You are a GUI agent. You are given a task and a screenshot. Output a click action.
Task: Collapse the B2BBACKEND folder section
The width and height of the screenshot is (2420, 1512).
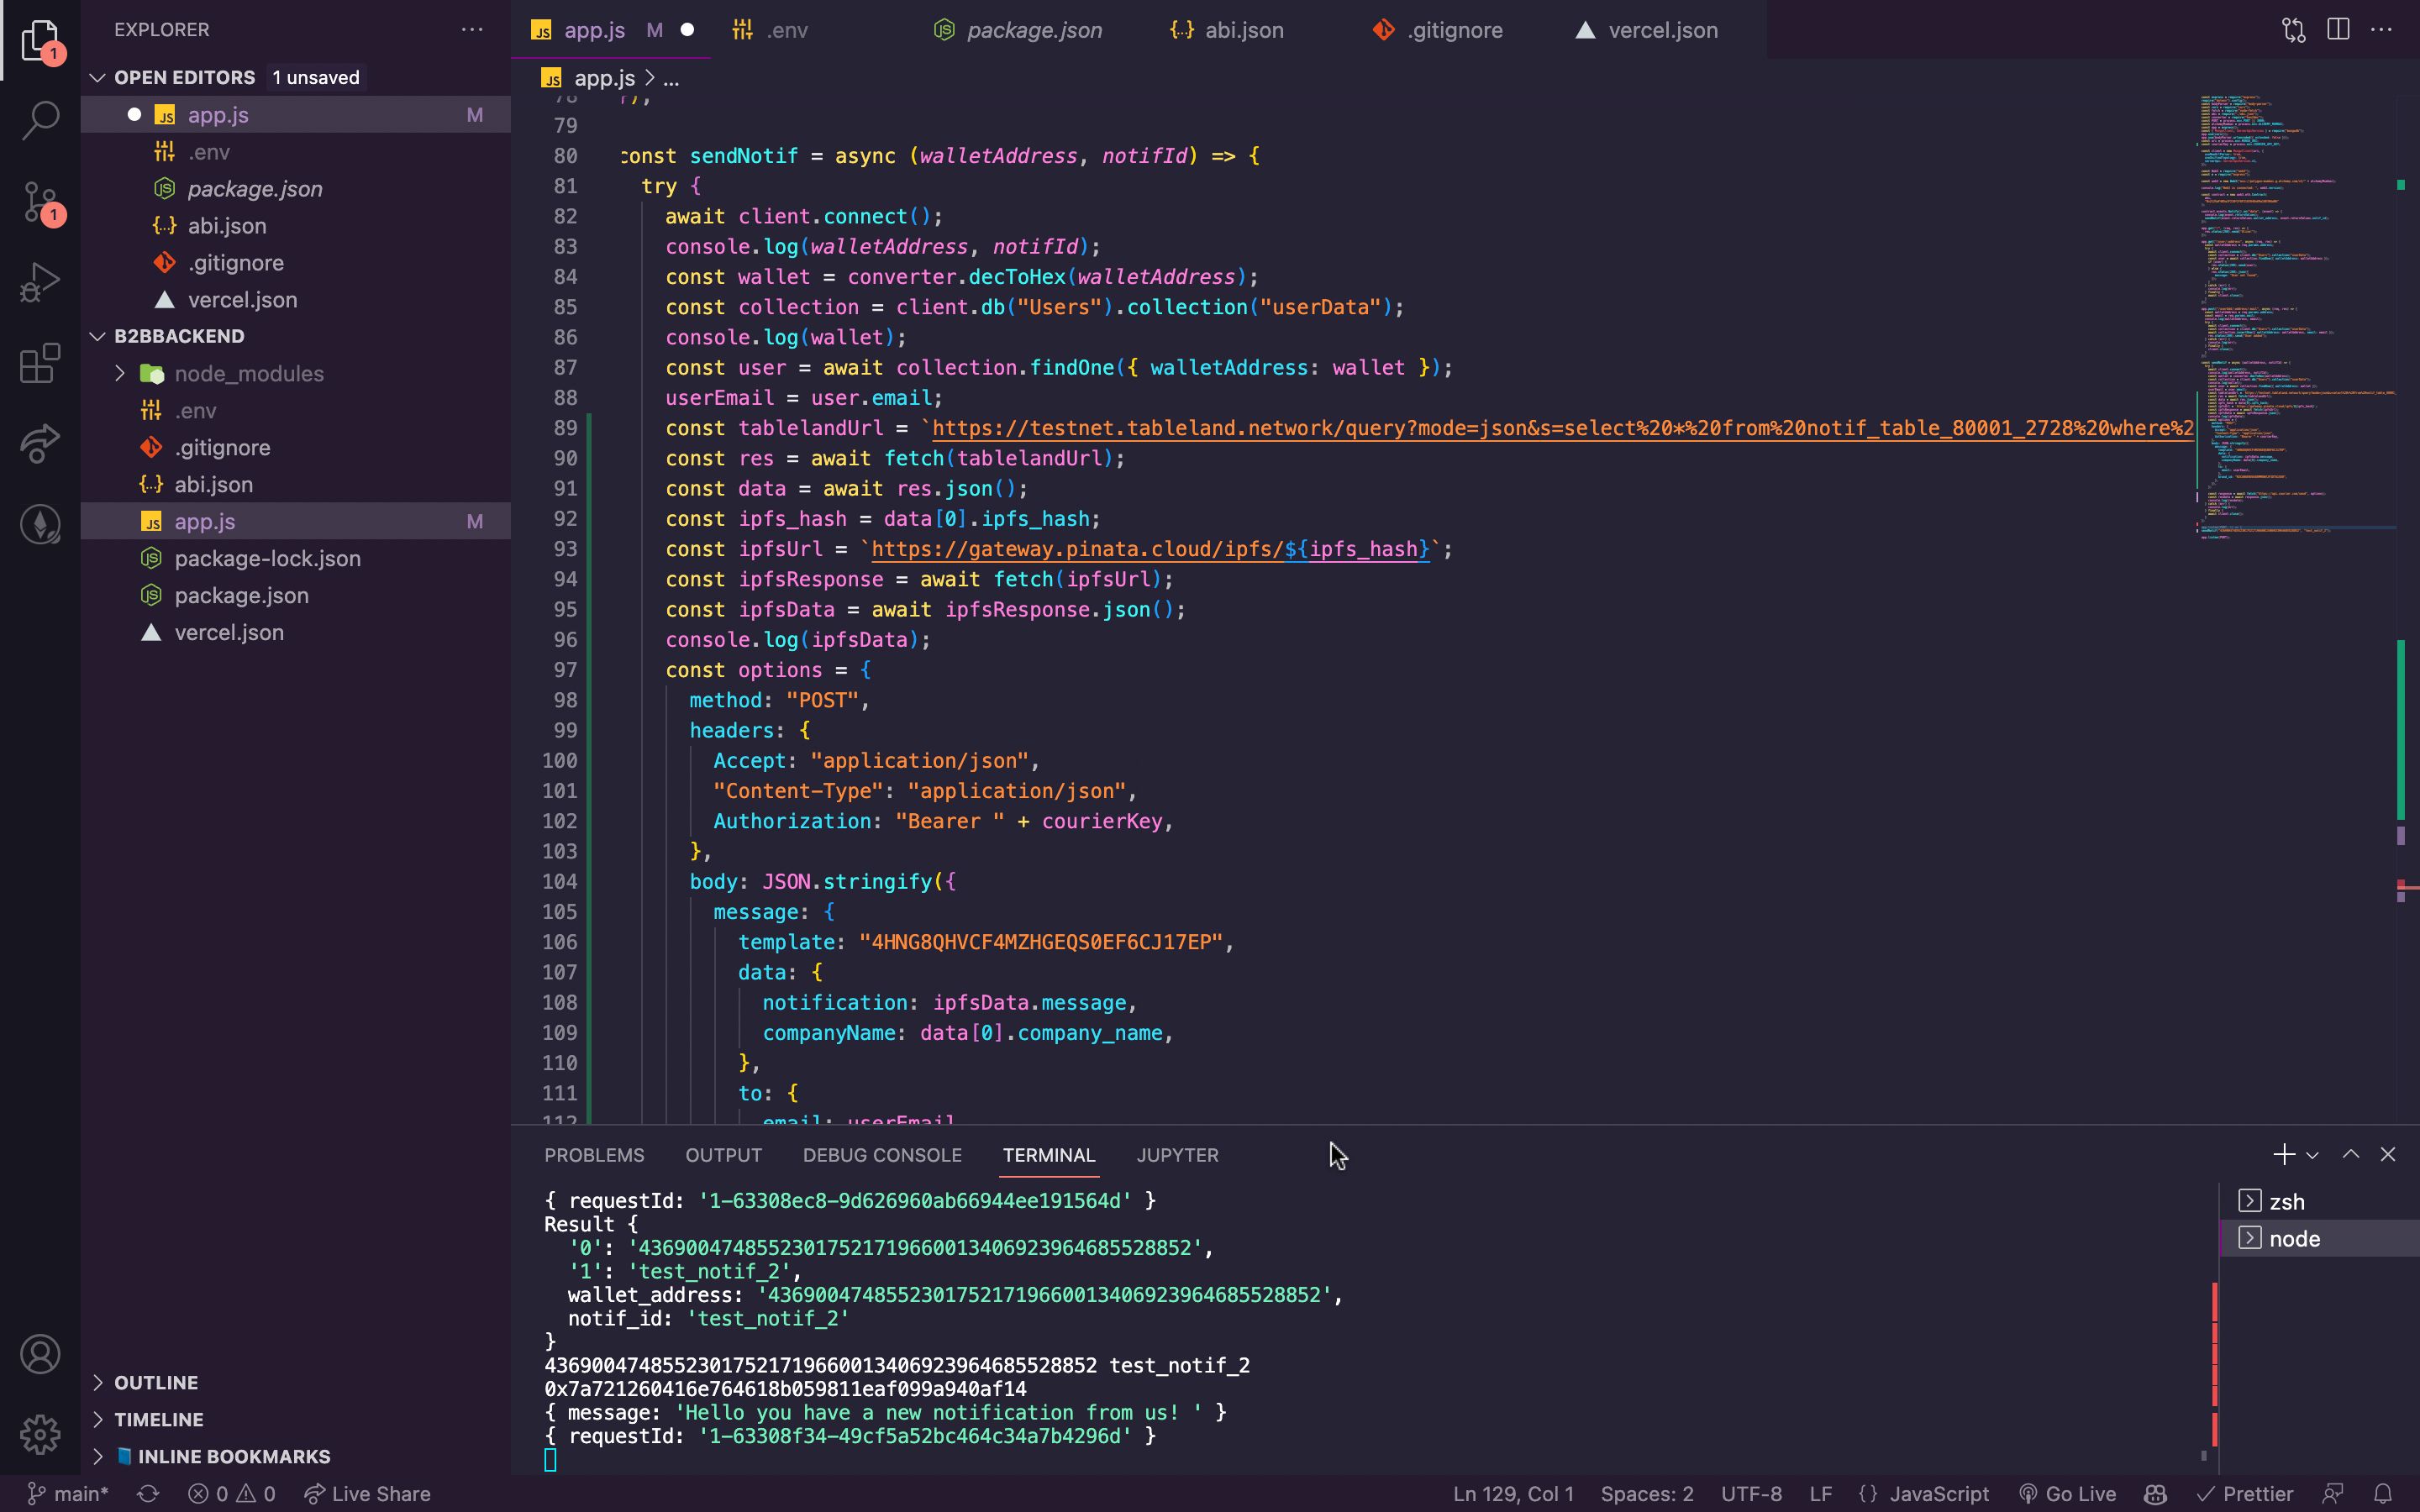pyautogui.click(x=98, y=336)
